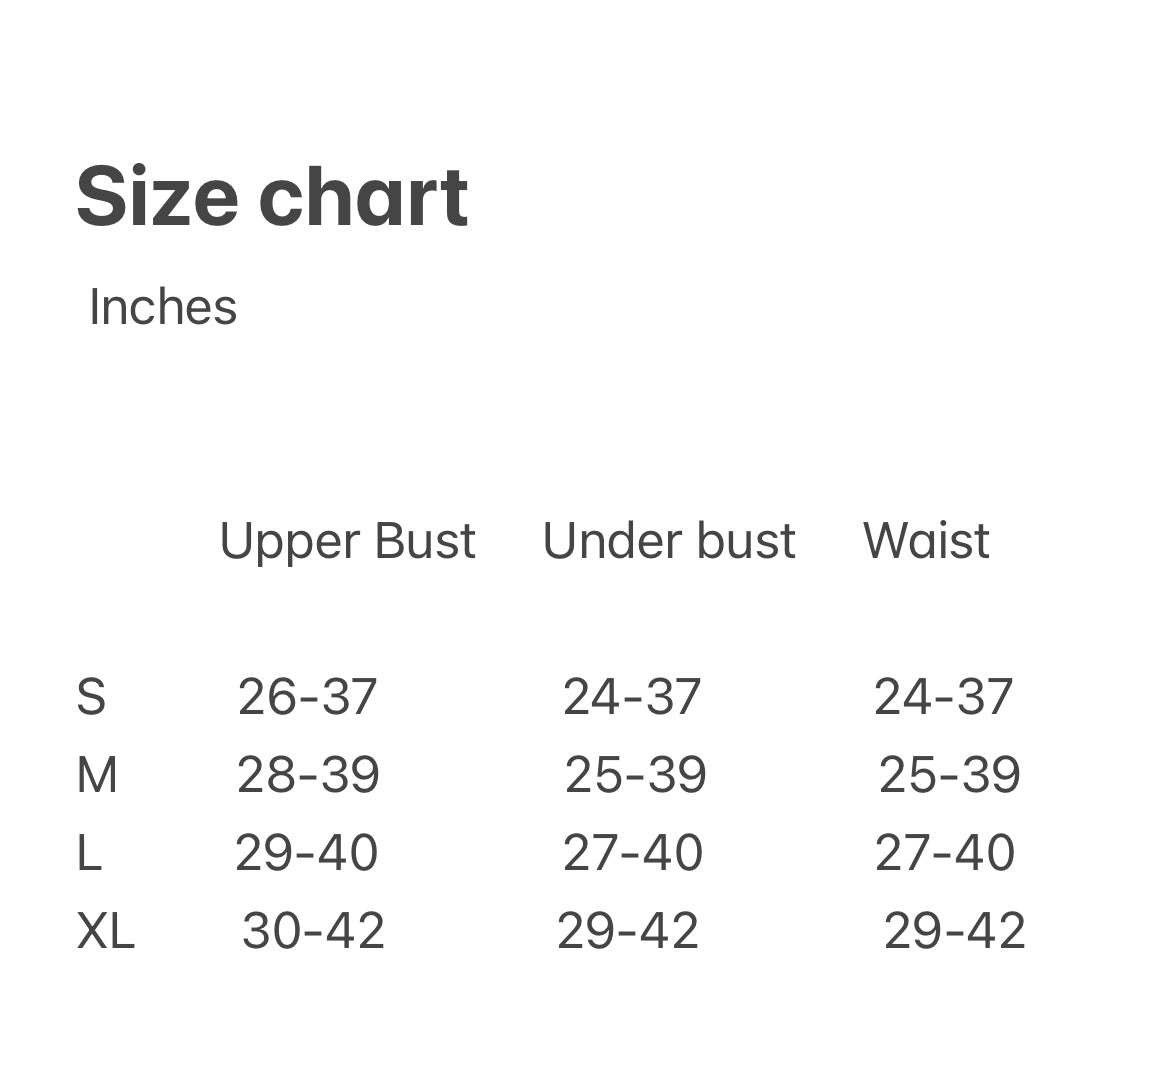Click the L Waist value 27-40
Image resolution: width=1170 pixels, height=1088 pixels.
[x=945, y=853]
